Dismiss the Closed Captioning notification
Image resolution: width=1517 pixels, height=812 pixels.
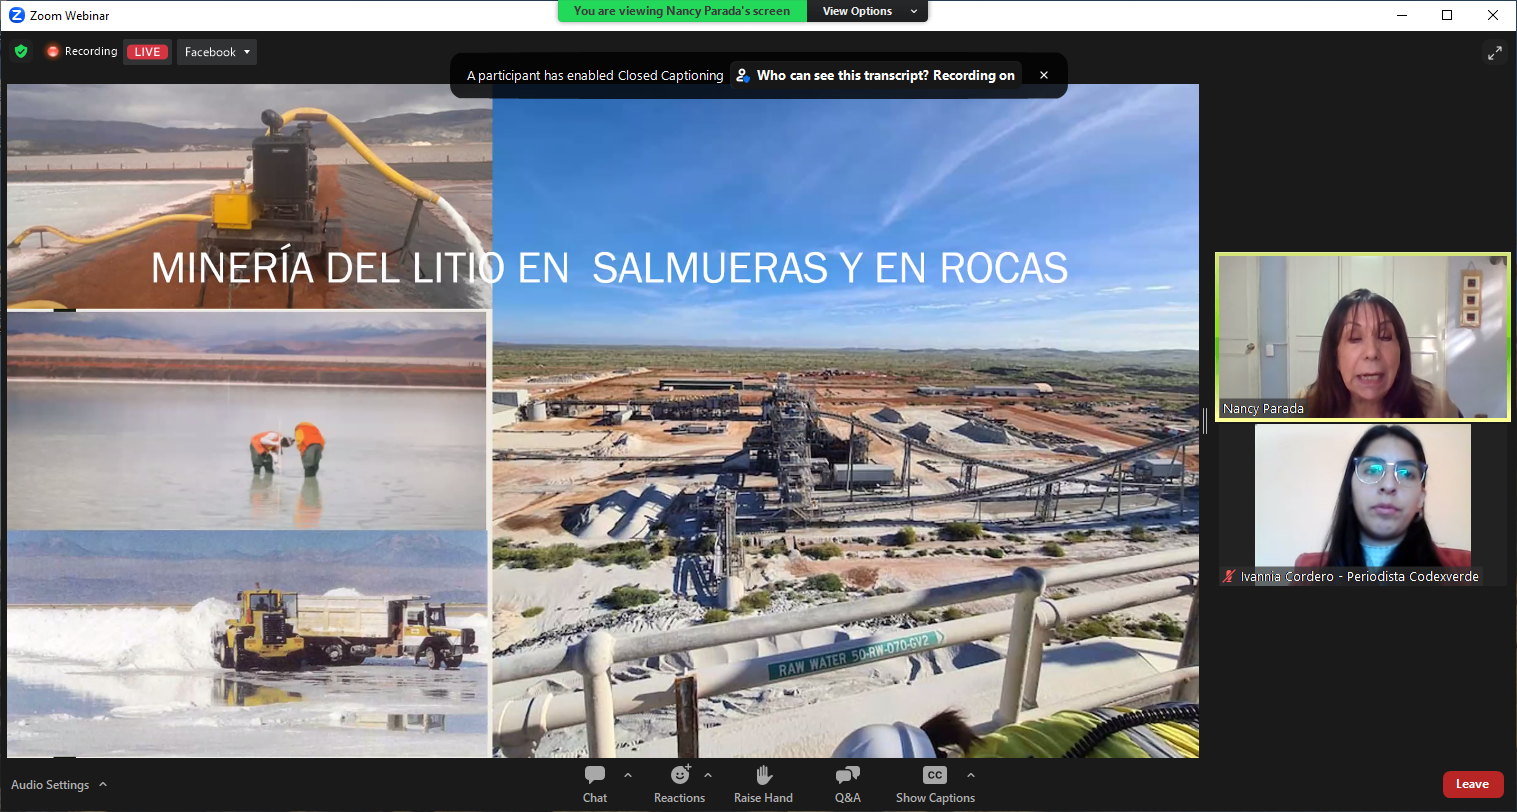pos(1044,75)
